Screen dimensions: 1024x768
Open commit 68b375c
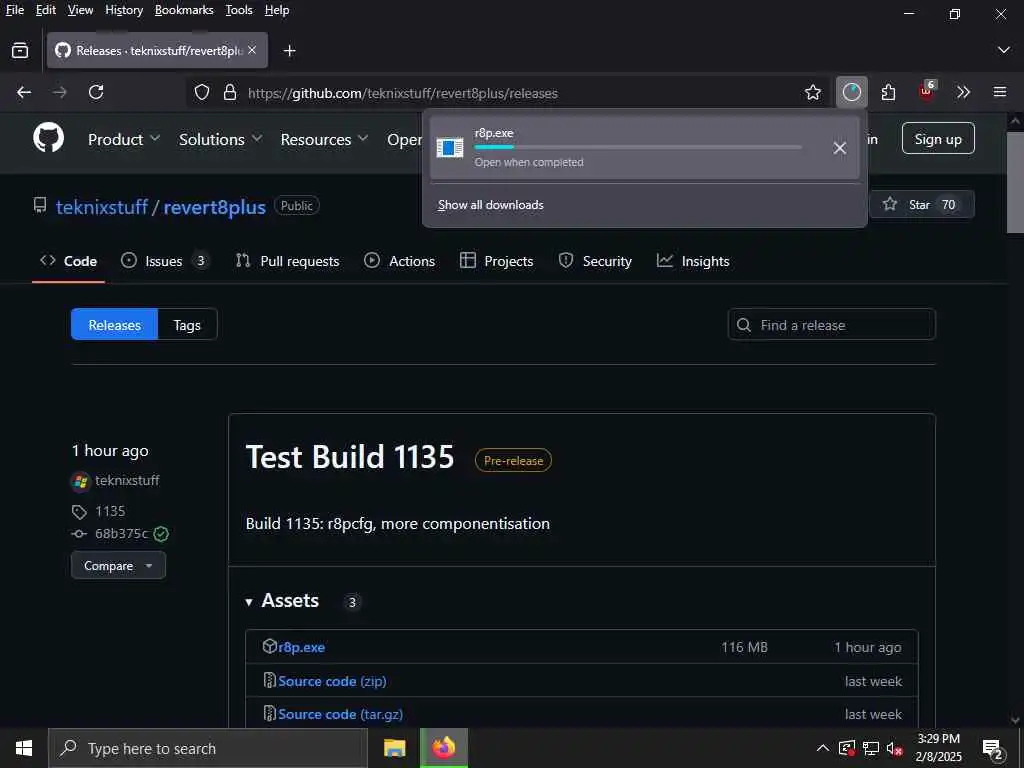pyautogui.click(x=121, y=534)
